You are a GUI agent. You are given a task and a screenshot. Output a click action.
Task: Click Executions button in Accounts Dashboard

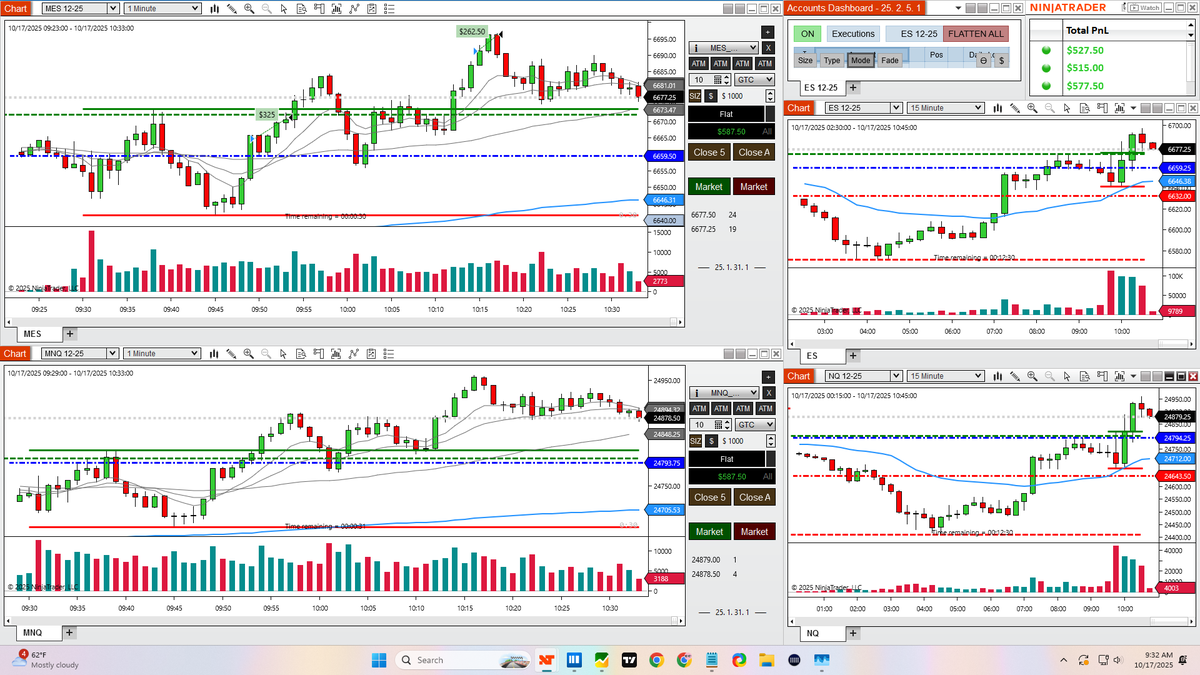click(x=853, y=34)
